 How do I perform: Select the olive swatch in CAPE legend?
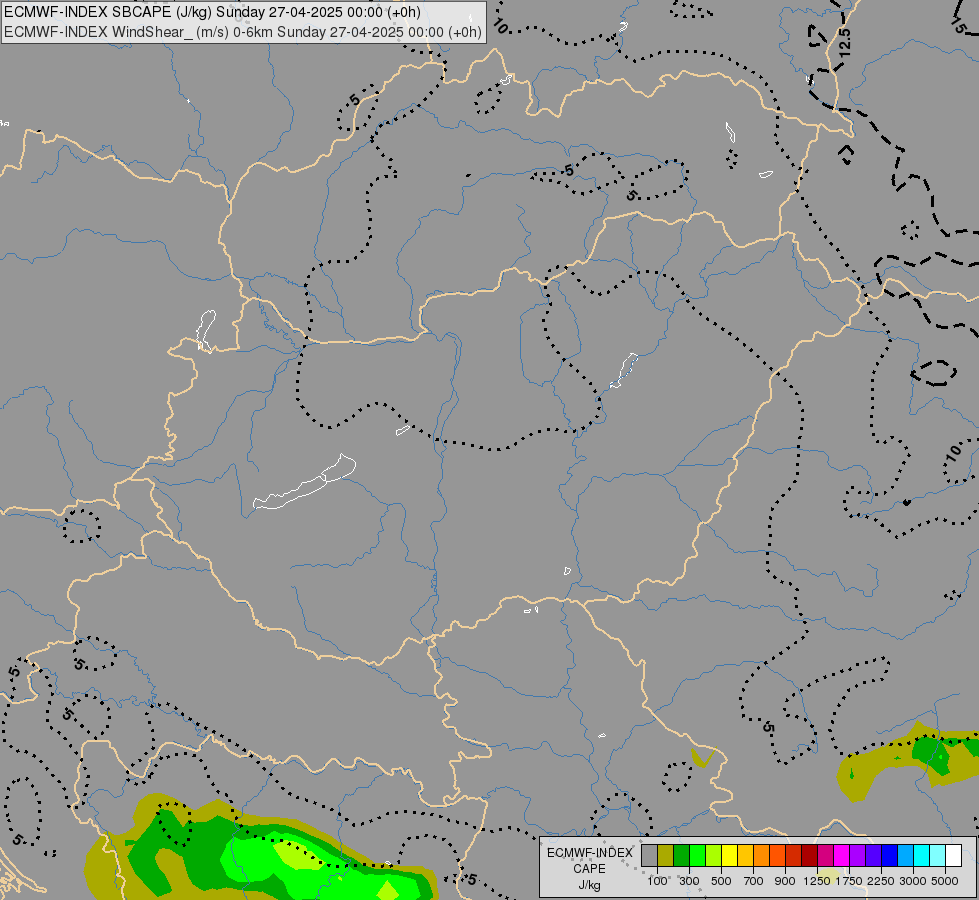(666, 856)
